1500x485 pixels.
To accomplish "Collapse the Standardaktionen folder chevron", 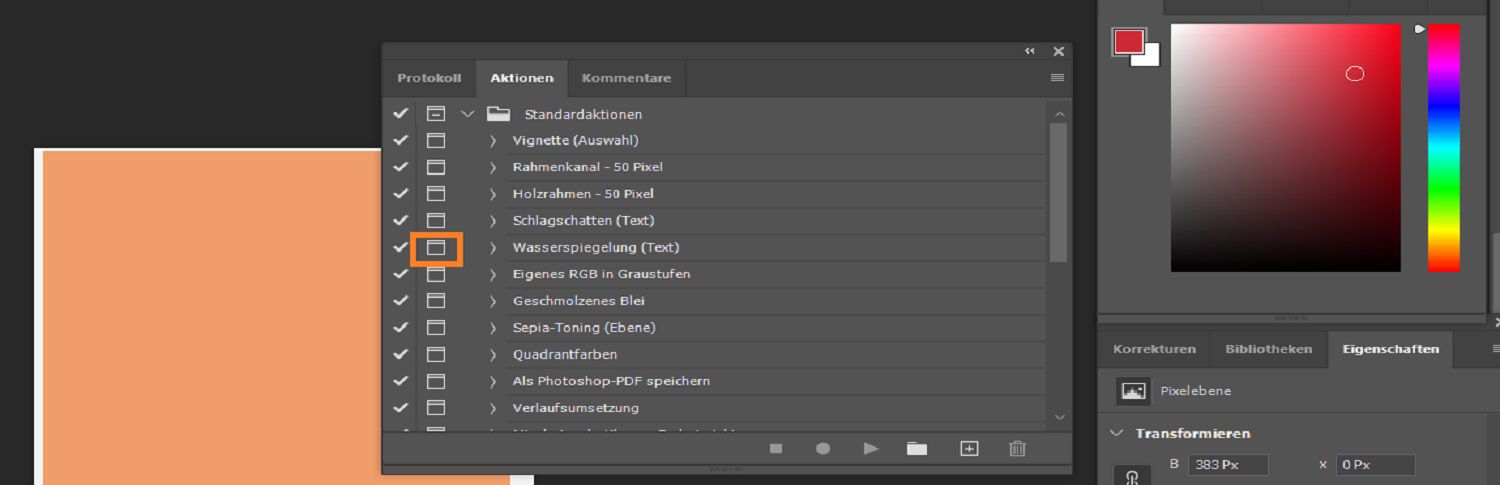I will coord(467,114).
